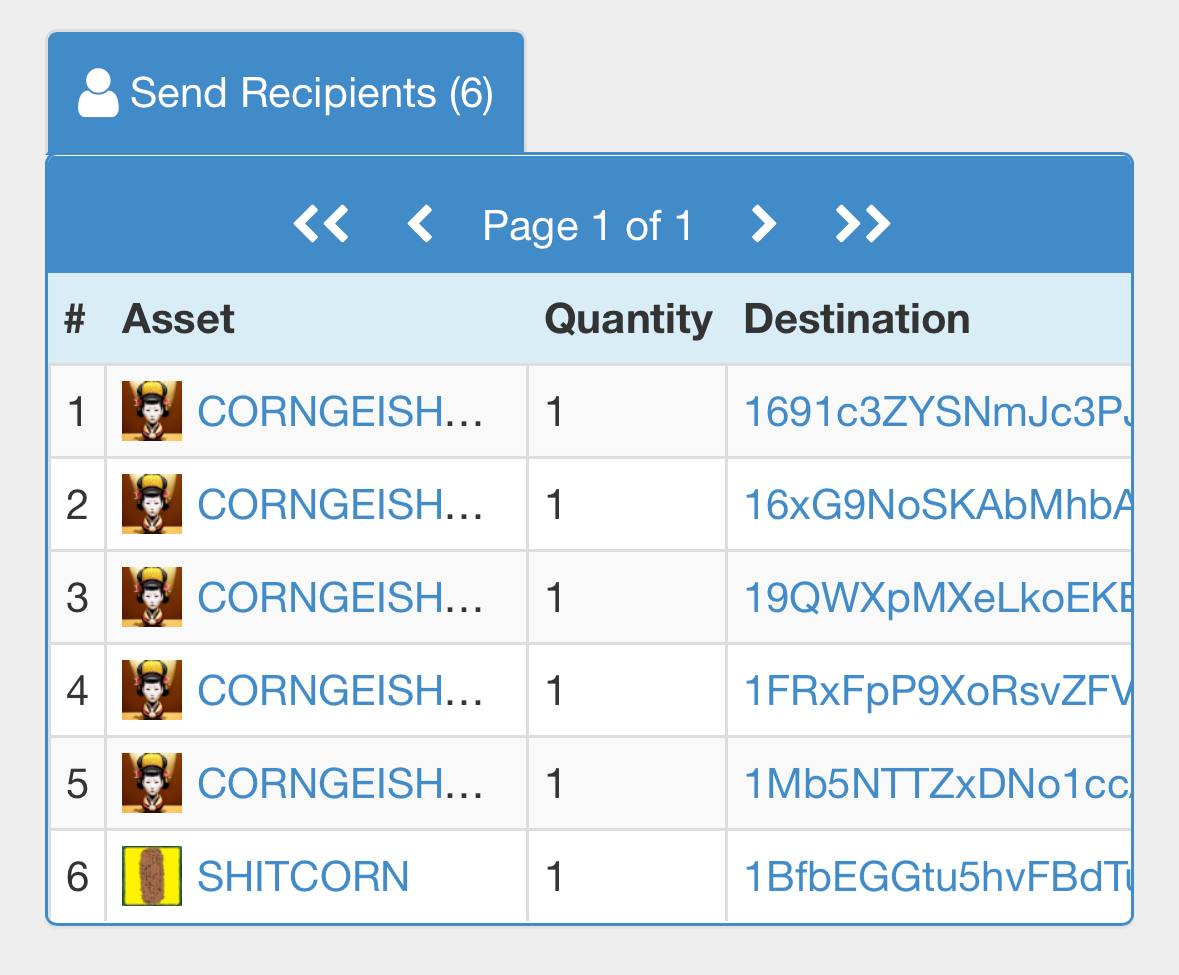Image resolution: width=1179 pixels, height=975 pixels.
Task: Open the CORNGEISH... asset link in row 2
Action: (x=340, y=504)
